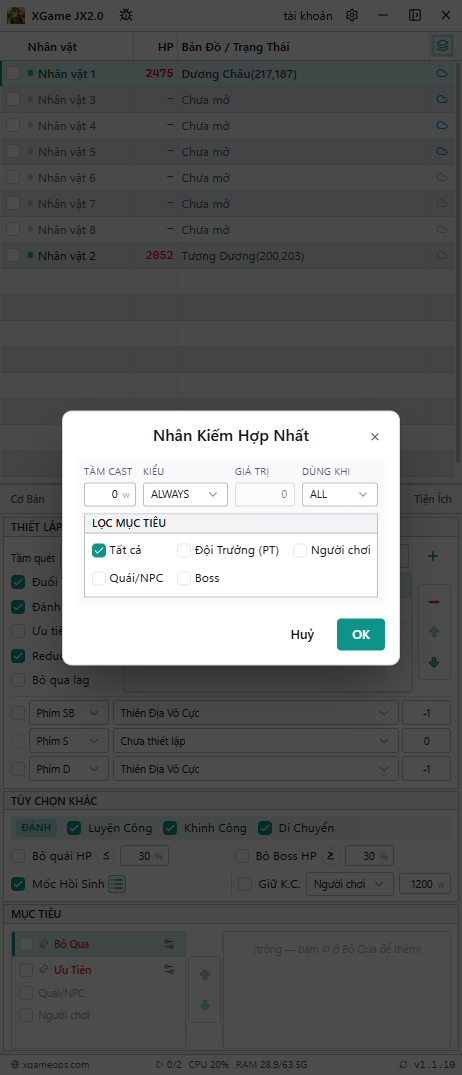
Task: Close the Nhân Kiếm Hợp Nhất dialog
Action: (375, 437)
